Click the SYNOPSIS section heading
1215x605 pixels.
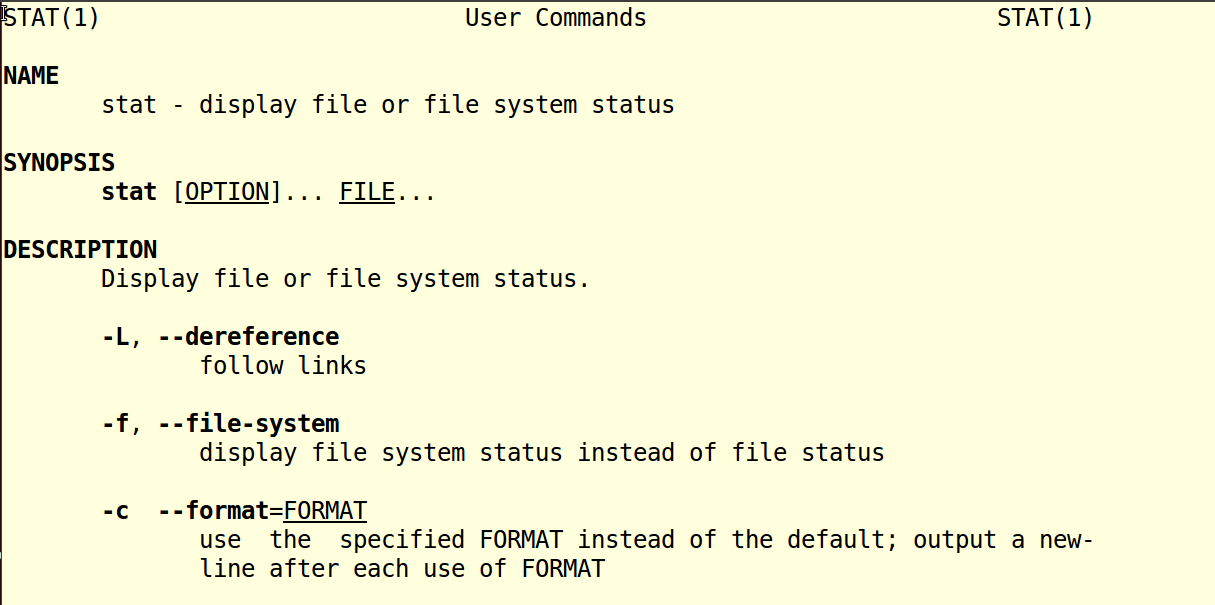pos(59,163)
